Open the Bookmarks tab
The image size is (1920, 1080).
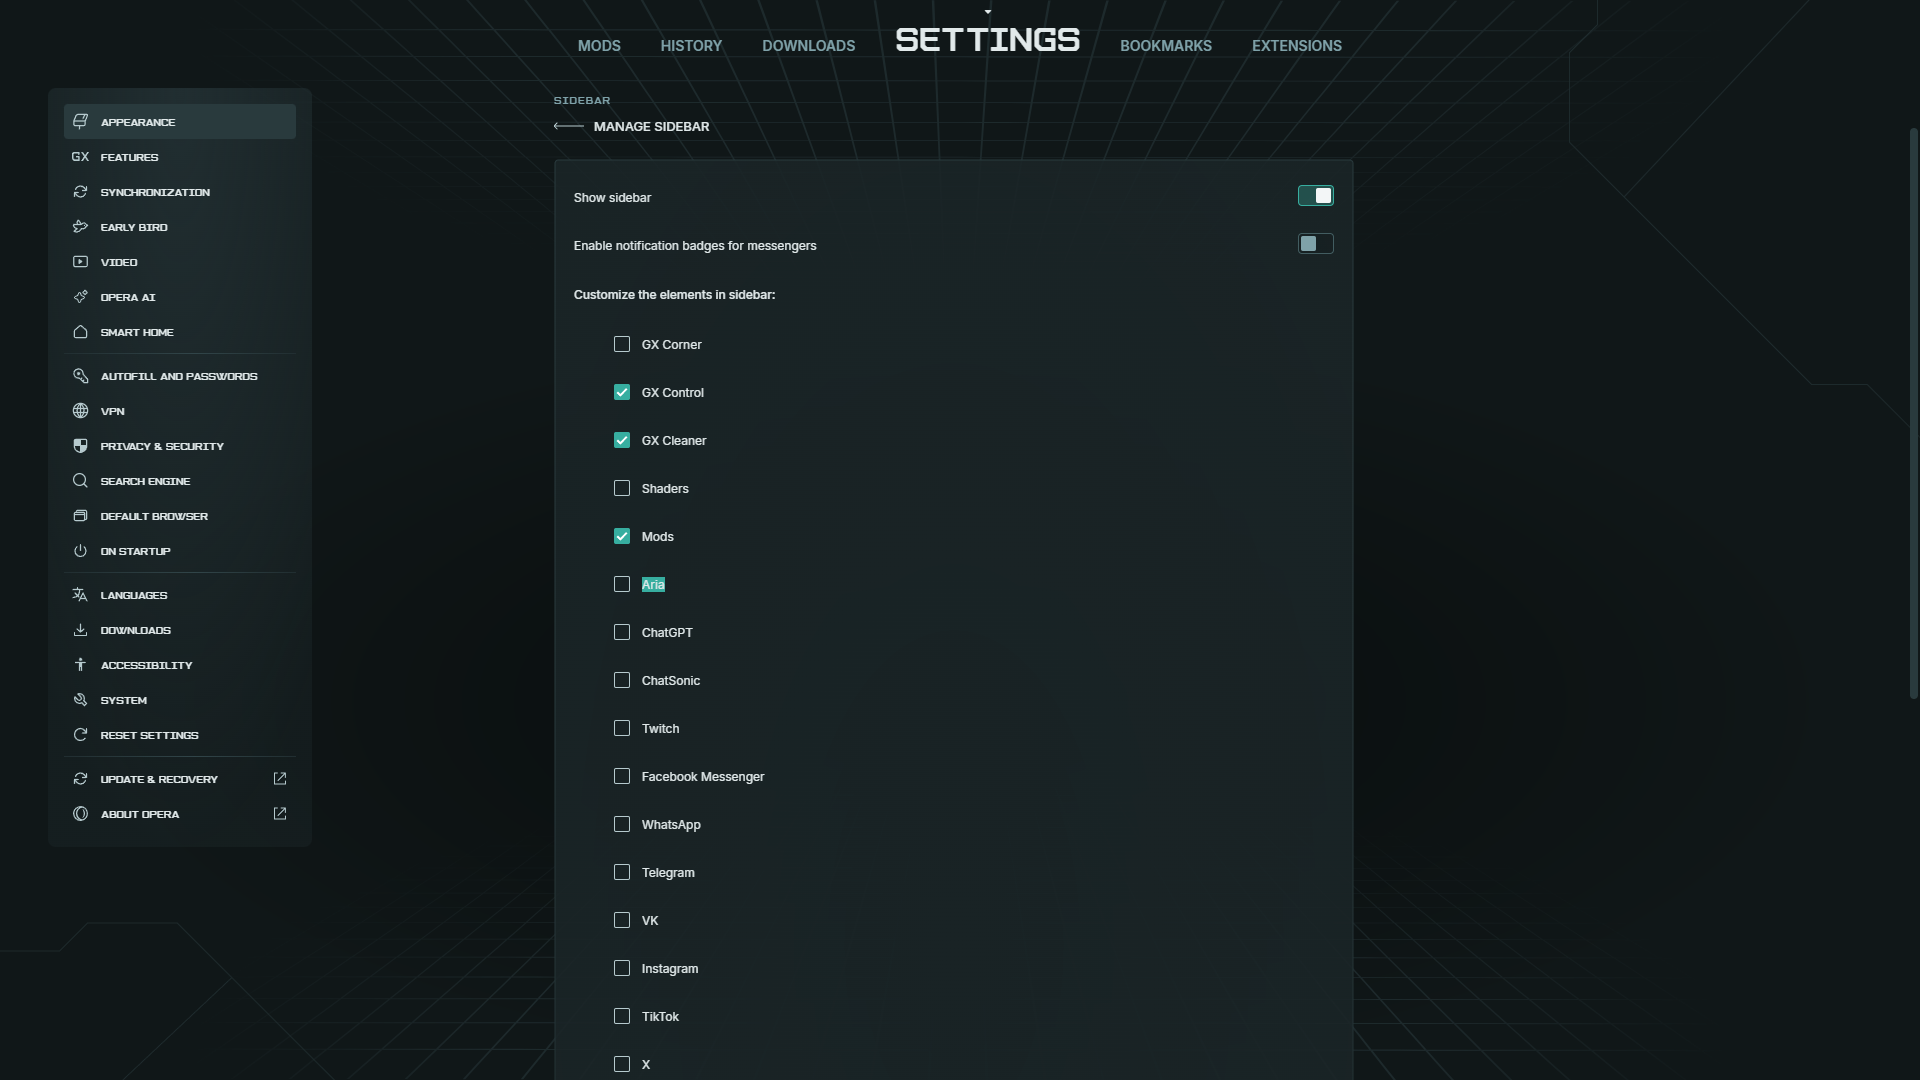point(1165,46)
